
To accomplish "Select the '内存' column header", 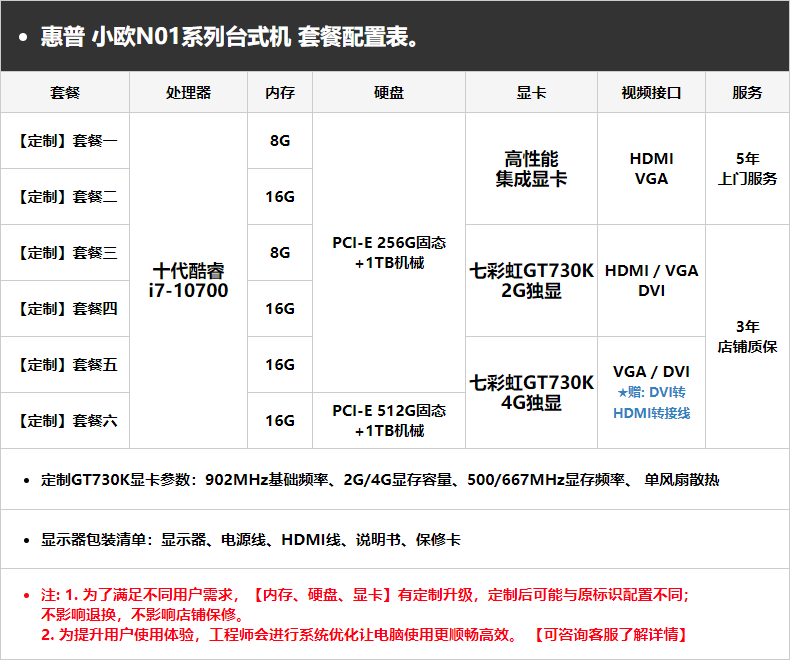I will click(x=280, y=93).
